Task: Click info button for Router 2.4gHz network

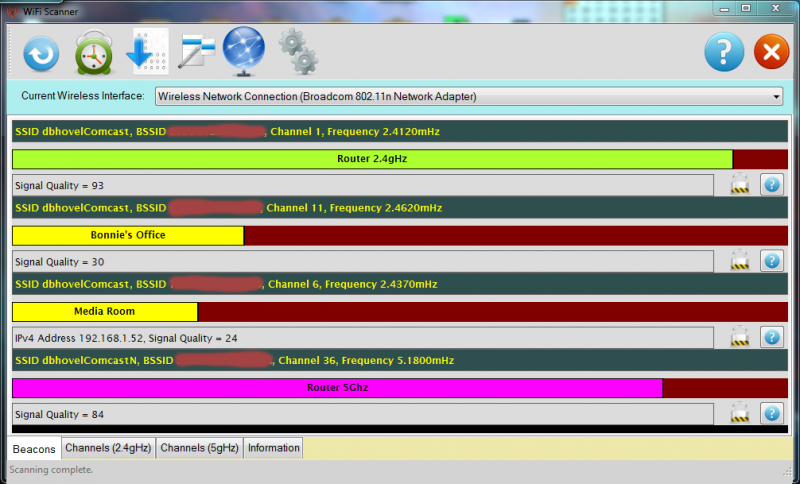Action: (x=771, y=185)
